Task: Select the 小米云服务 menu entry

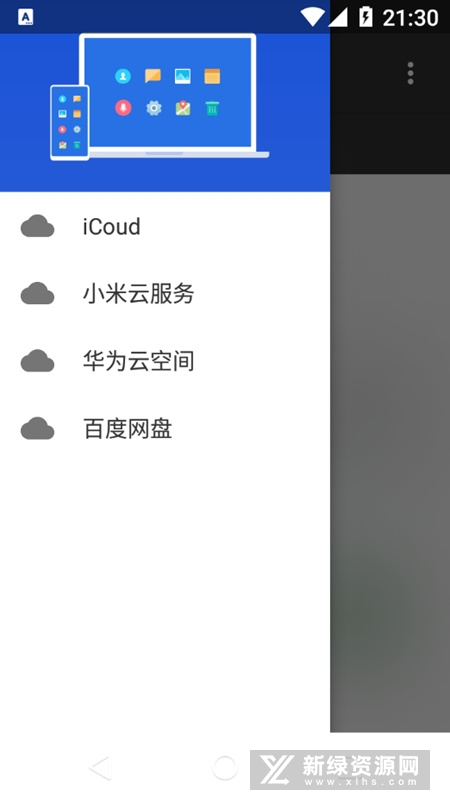Action: click(165, 293)
